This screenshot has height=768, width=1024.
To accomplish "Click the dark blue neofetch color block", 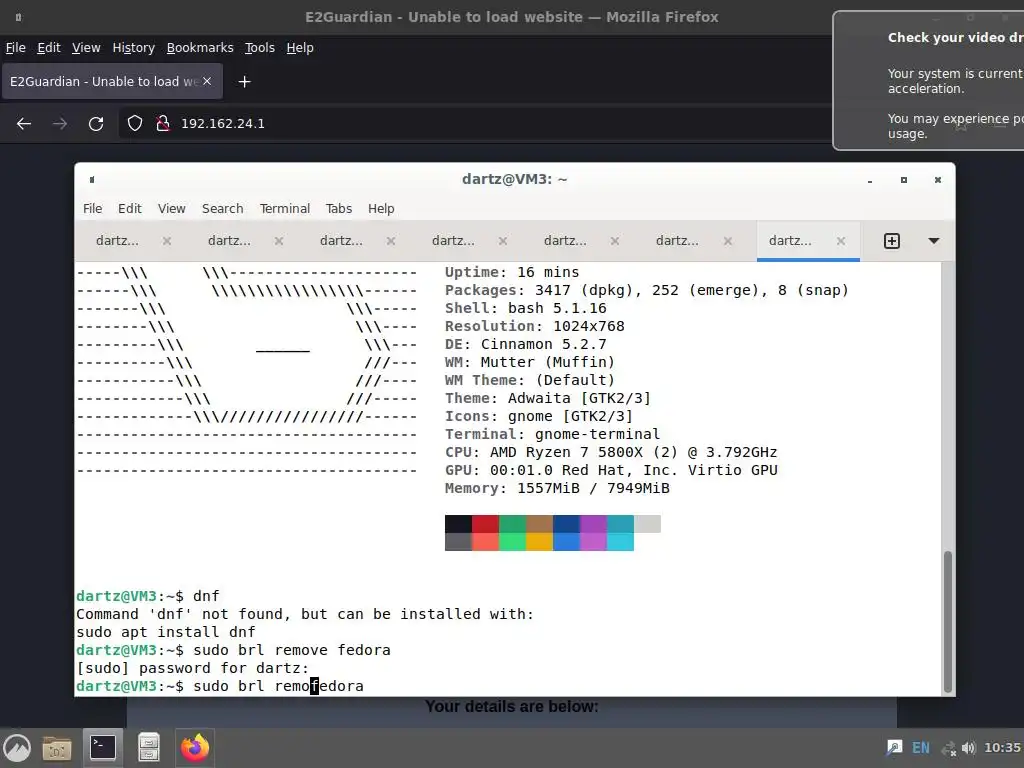I will coord(566,524).
